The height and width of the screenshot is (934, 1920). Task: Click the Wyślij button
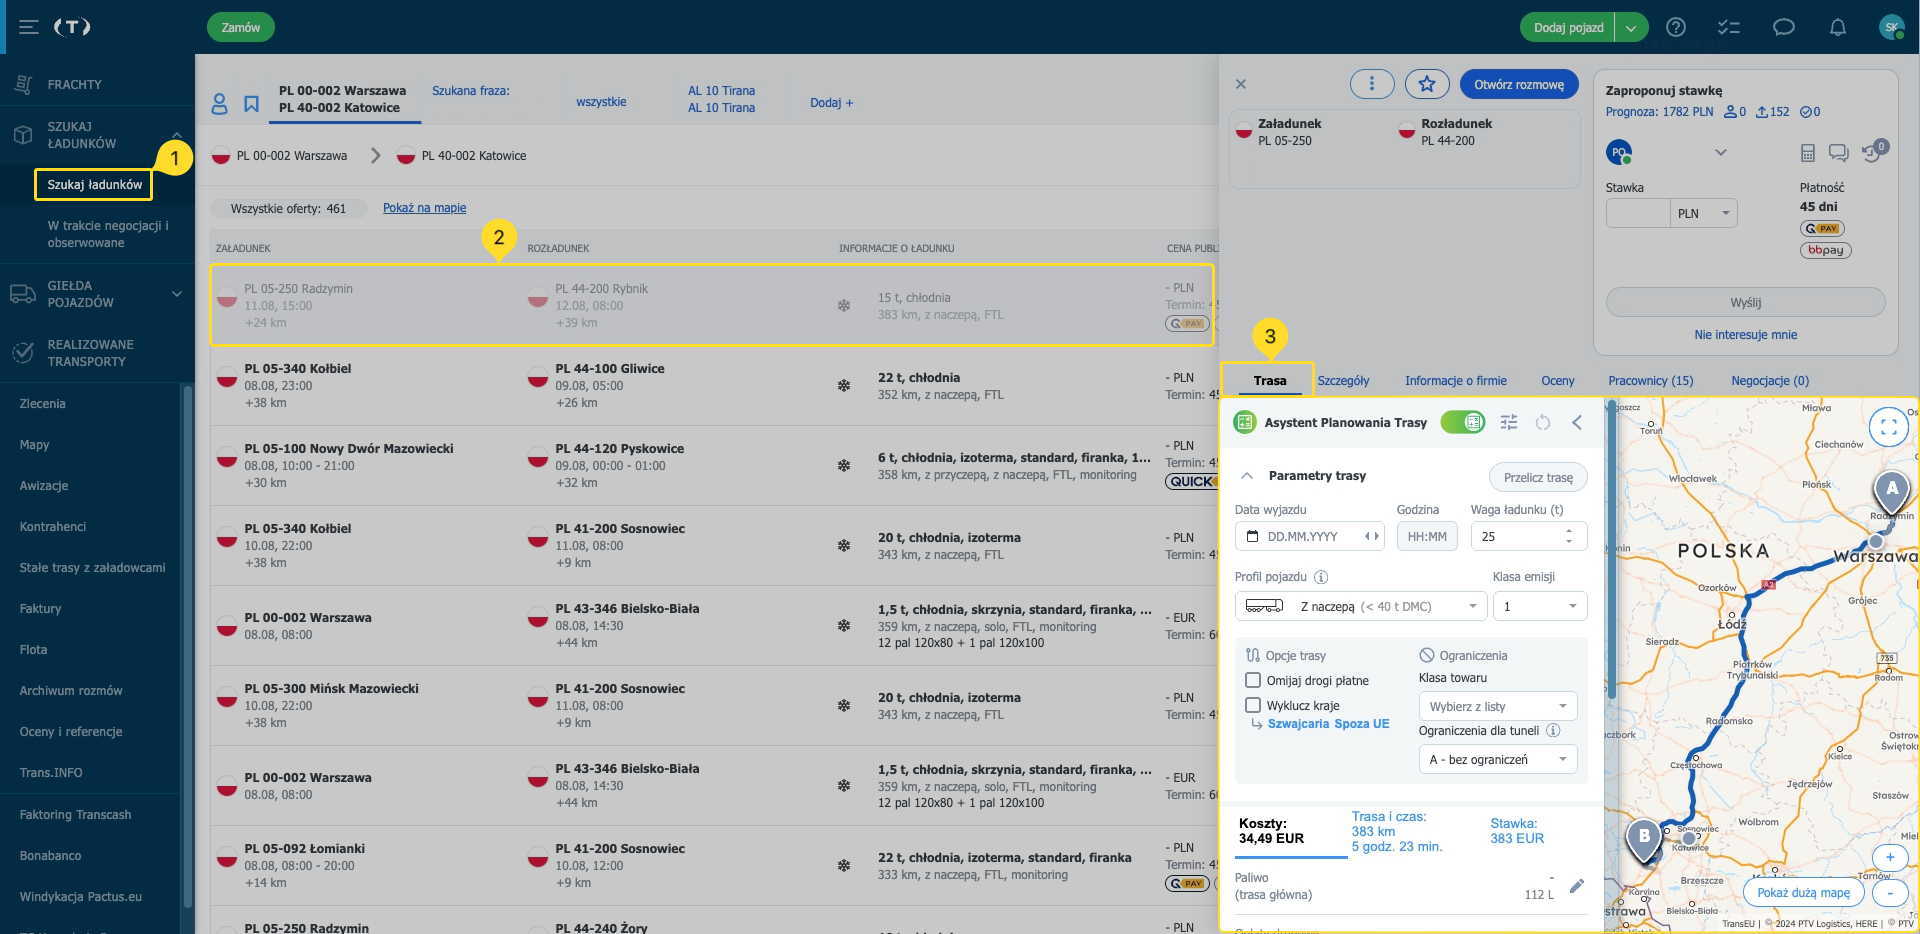click(x=1746, y=302)
